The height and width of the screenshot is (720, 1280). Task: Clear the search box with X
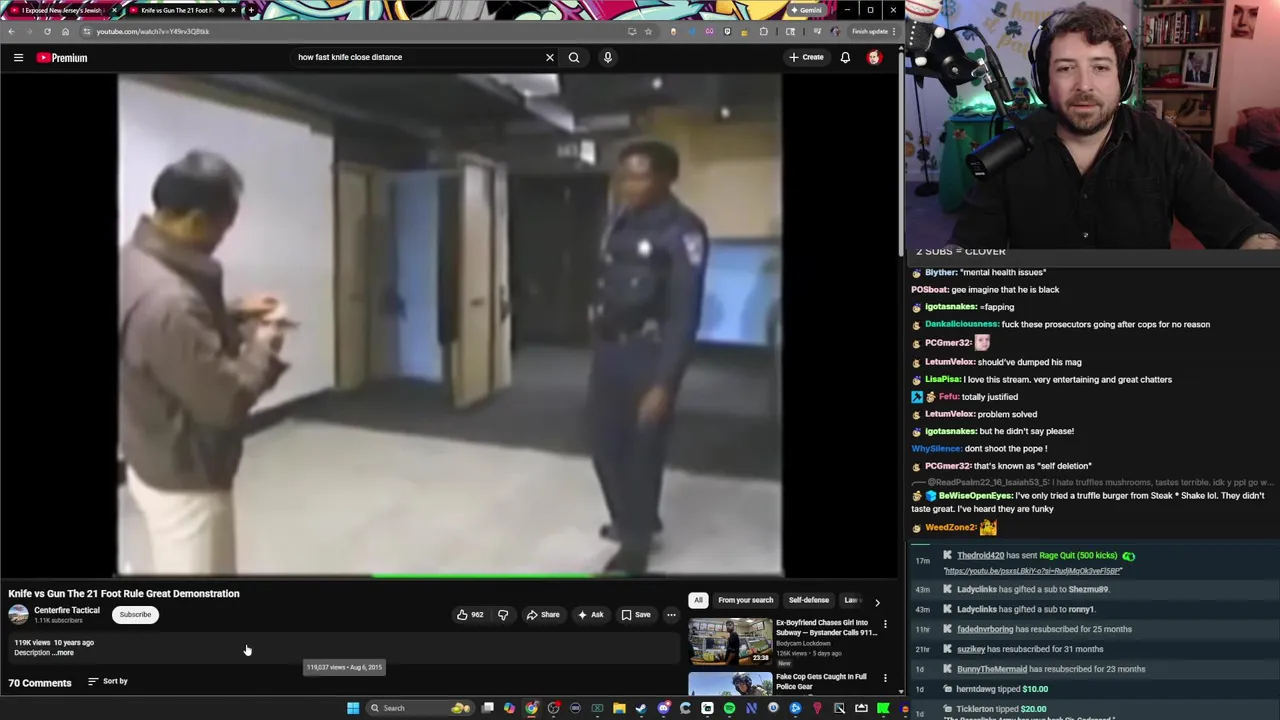pyautogui.click(x=549, y=57)
